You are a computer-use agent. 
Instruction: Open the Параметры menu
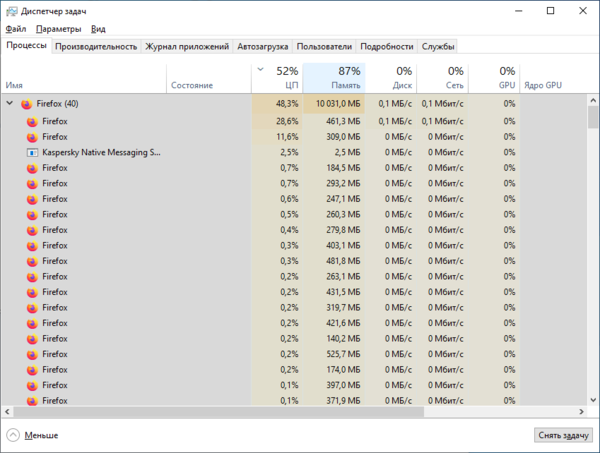59,29
